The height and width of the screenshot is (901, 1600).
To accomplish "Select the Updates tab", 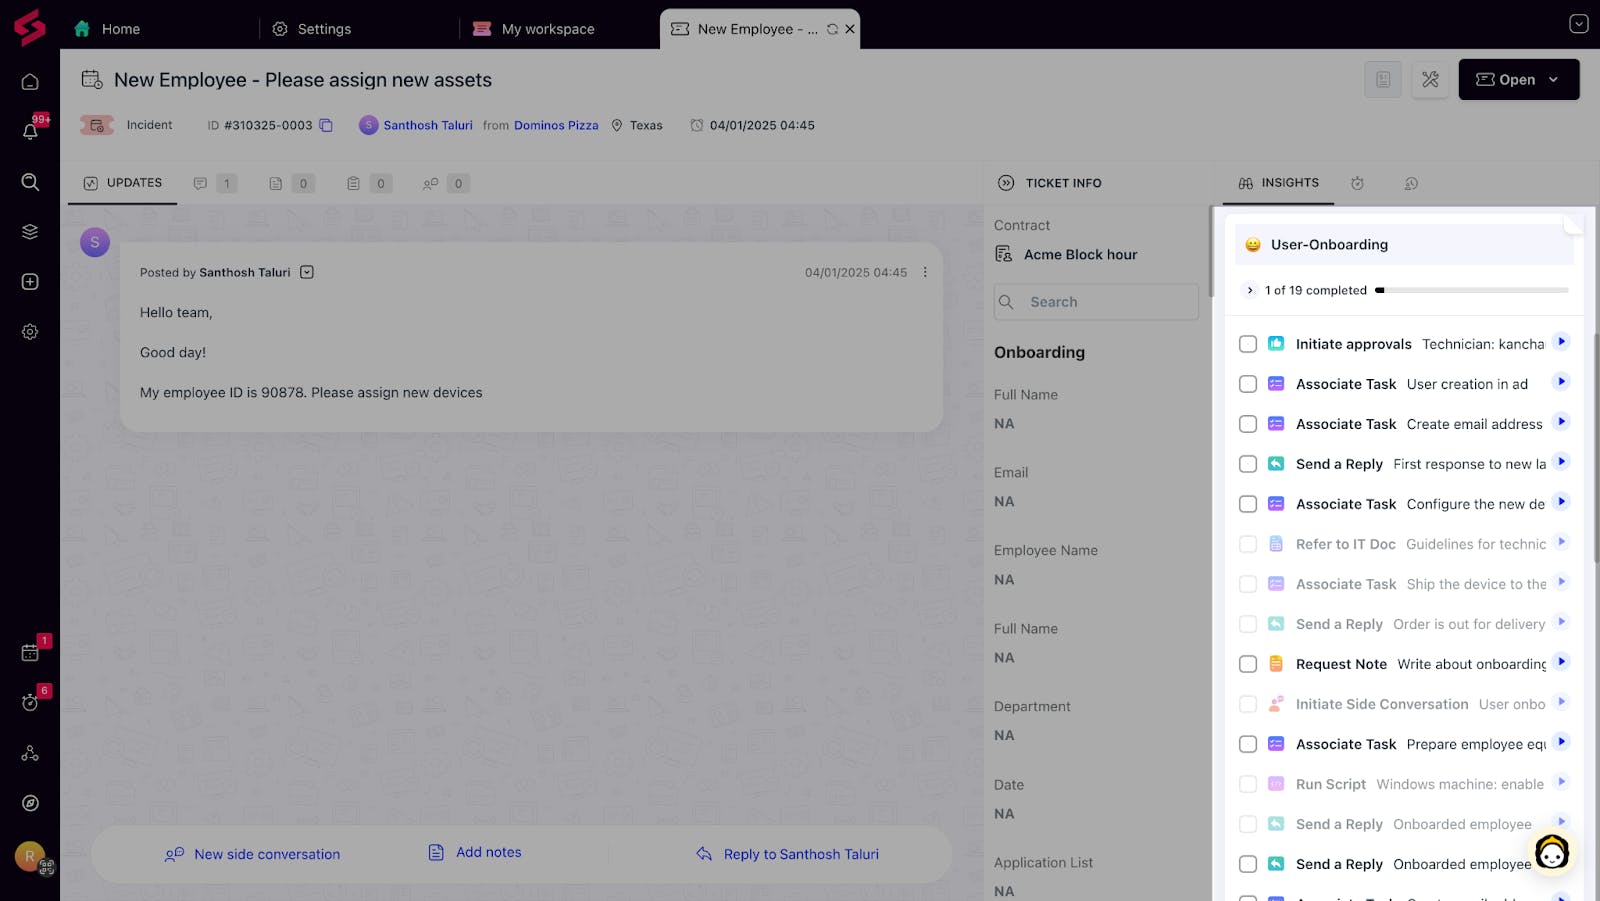I will (x=123, y=183).
